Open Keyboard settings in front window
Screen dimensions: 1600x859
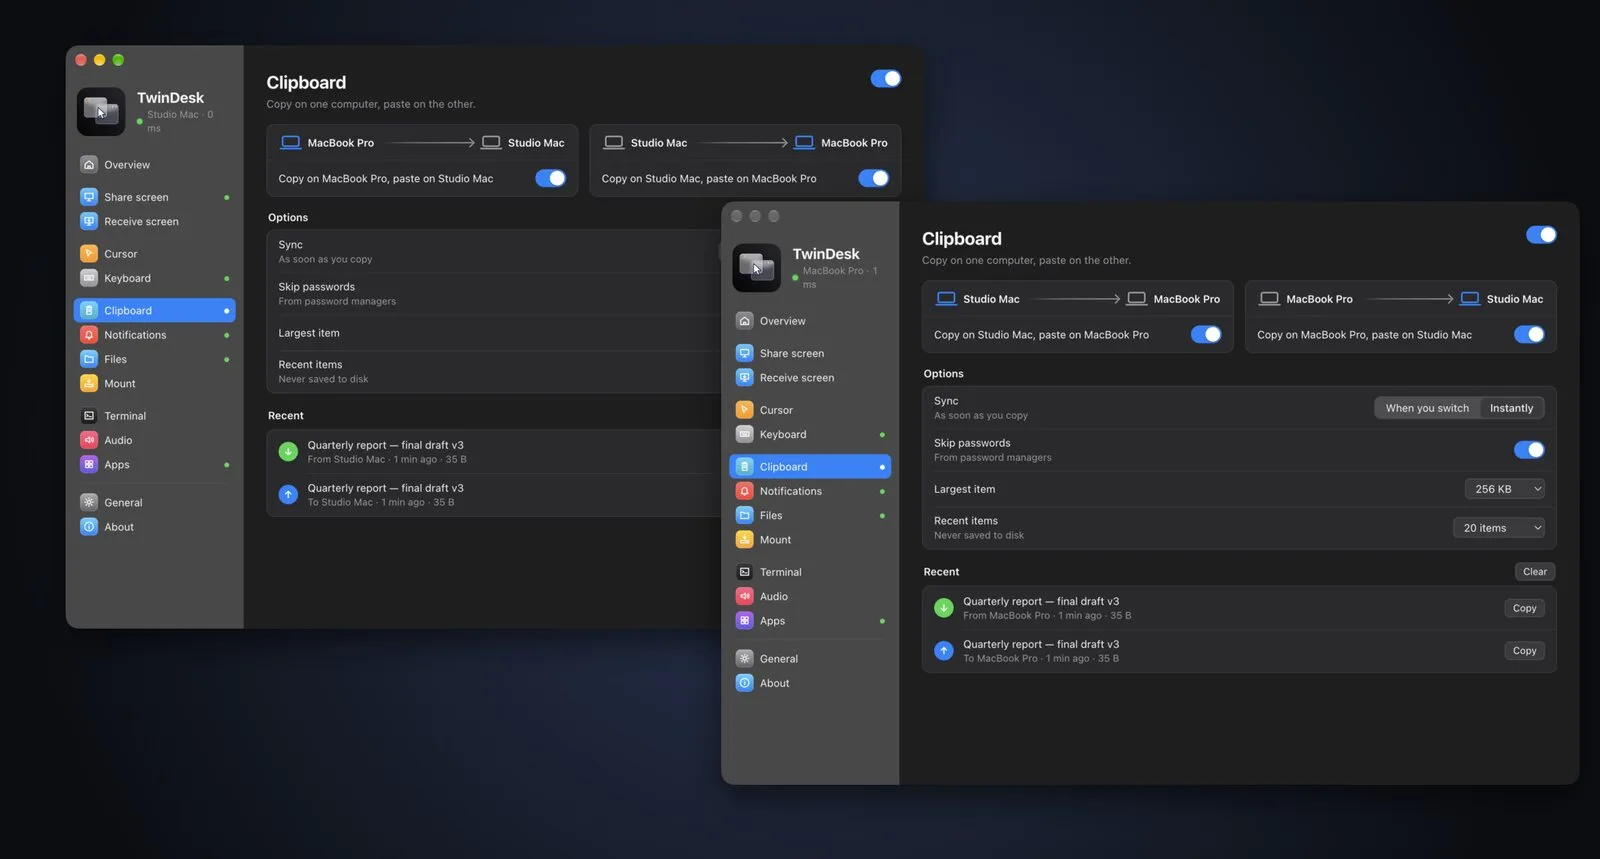(810, 434)
